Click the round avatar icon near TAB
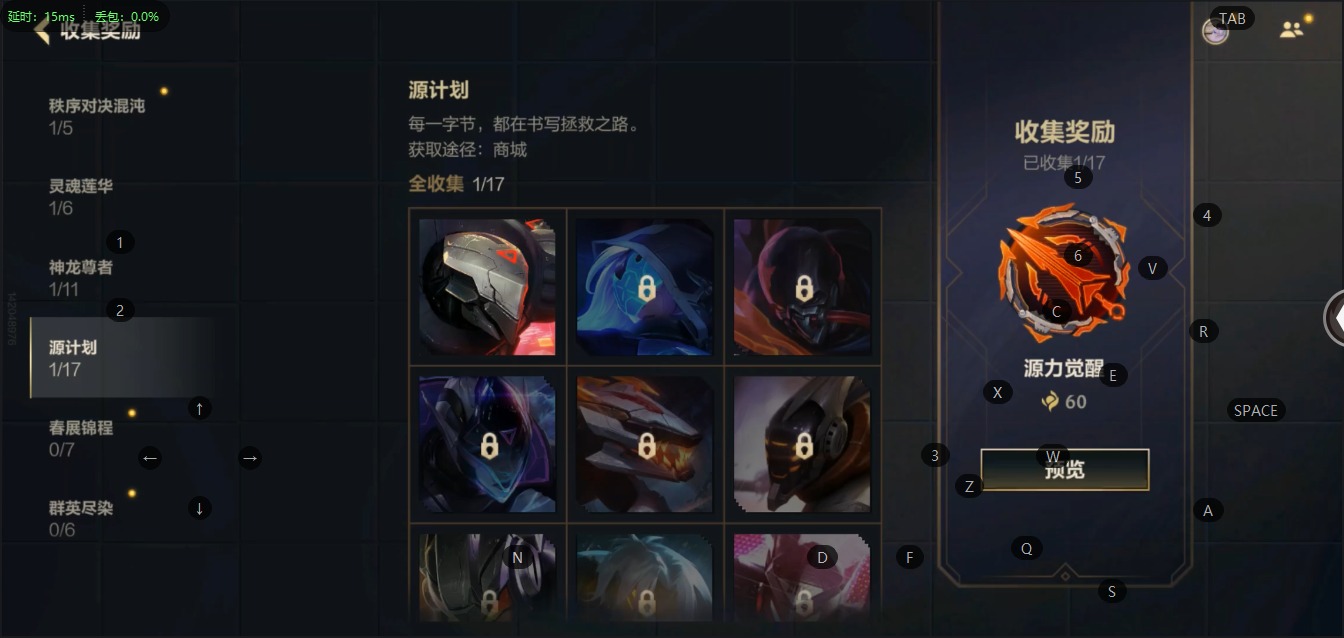The height and width of the screenshot is (638, 1344). pyautogui.click(x=1215, y=32)
